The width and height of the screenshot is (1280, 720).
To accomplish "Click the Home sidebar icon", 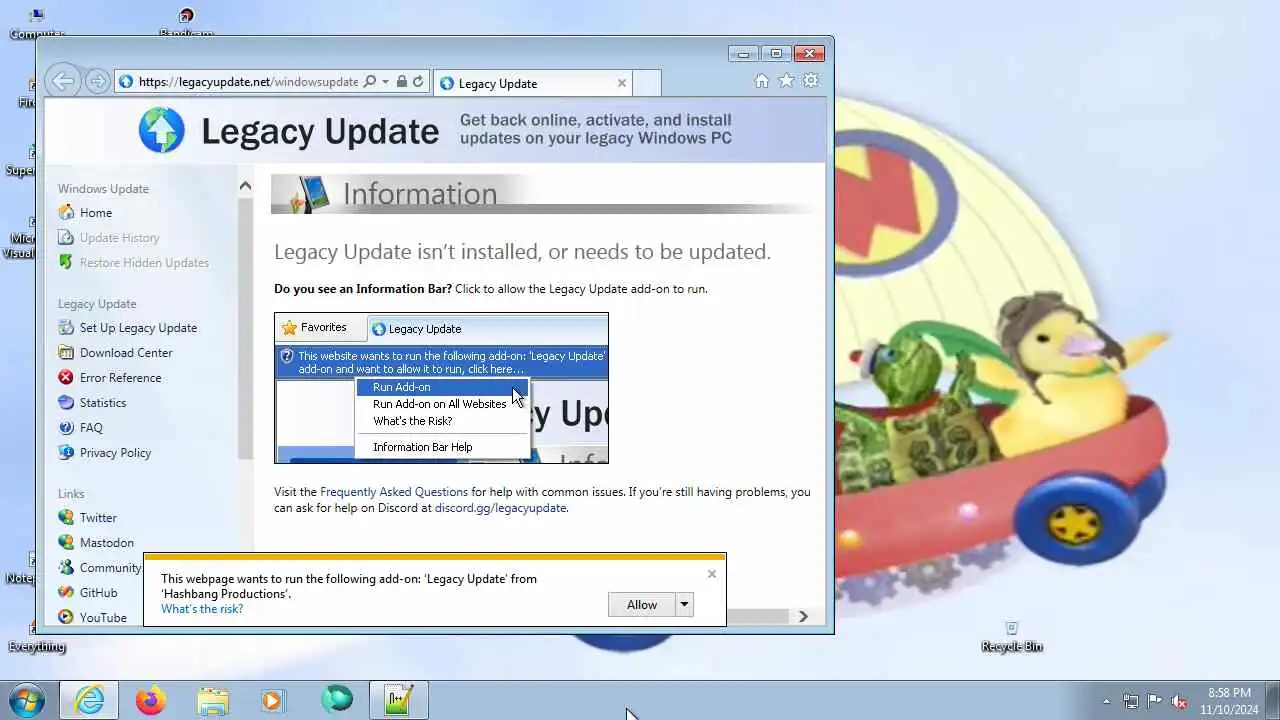I will click(66, 212).
